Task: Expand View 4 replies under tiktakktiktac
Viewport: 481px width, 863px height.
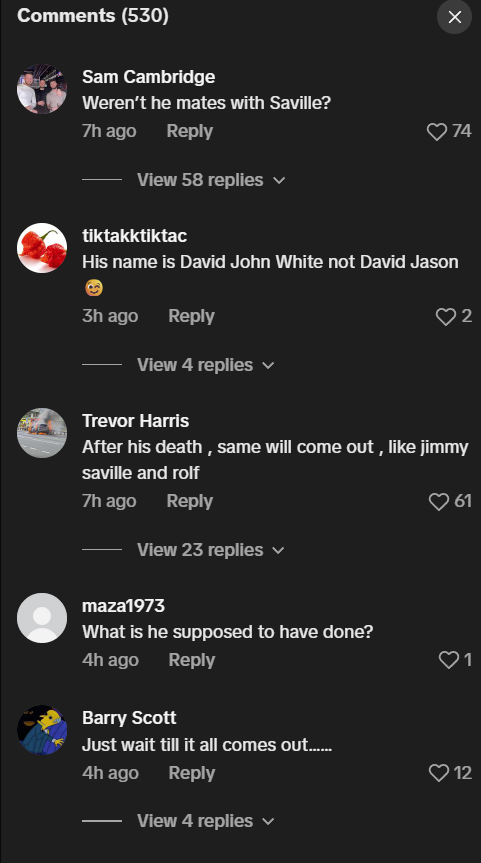Action: tap(206, 365)
